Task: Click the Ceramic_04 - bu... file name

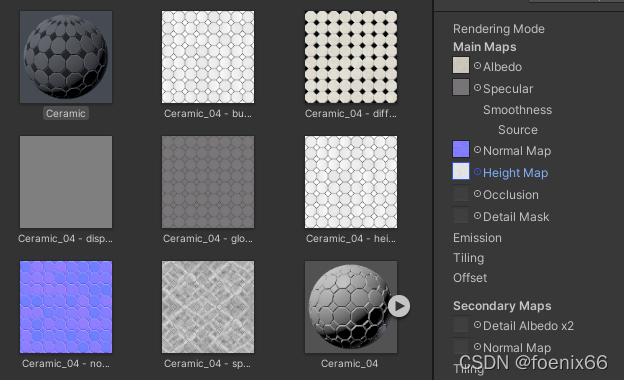Action: (208, 113)
